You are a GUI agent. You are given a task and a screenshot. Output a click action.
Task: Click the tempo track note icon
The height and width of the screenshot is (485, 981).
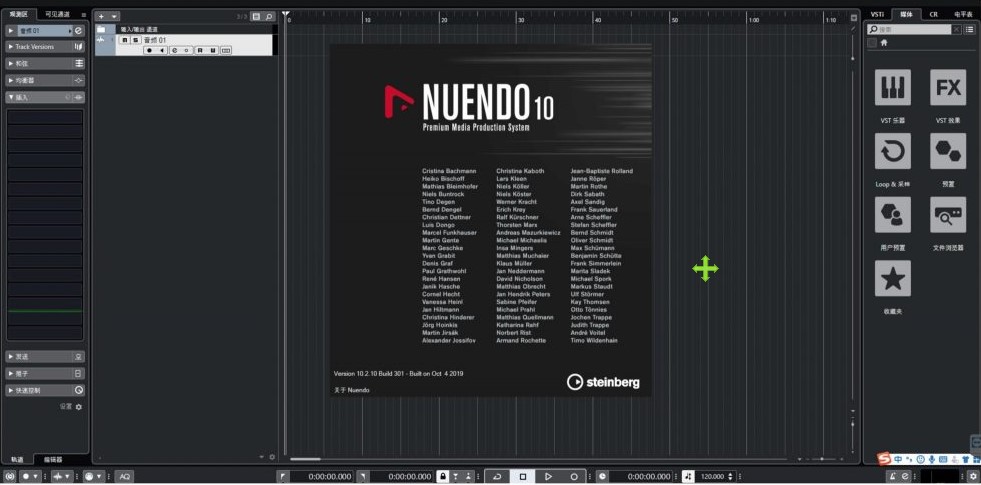tap(688, 476)
